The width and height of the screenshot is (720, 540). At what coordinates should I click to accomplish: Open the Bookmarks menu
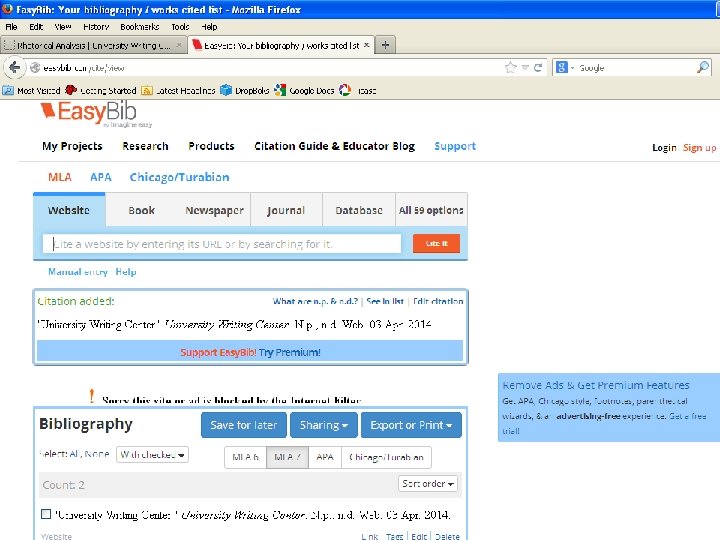pos(140,27)
